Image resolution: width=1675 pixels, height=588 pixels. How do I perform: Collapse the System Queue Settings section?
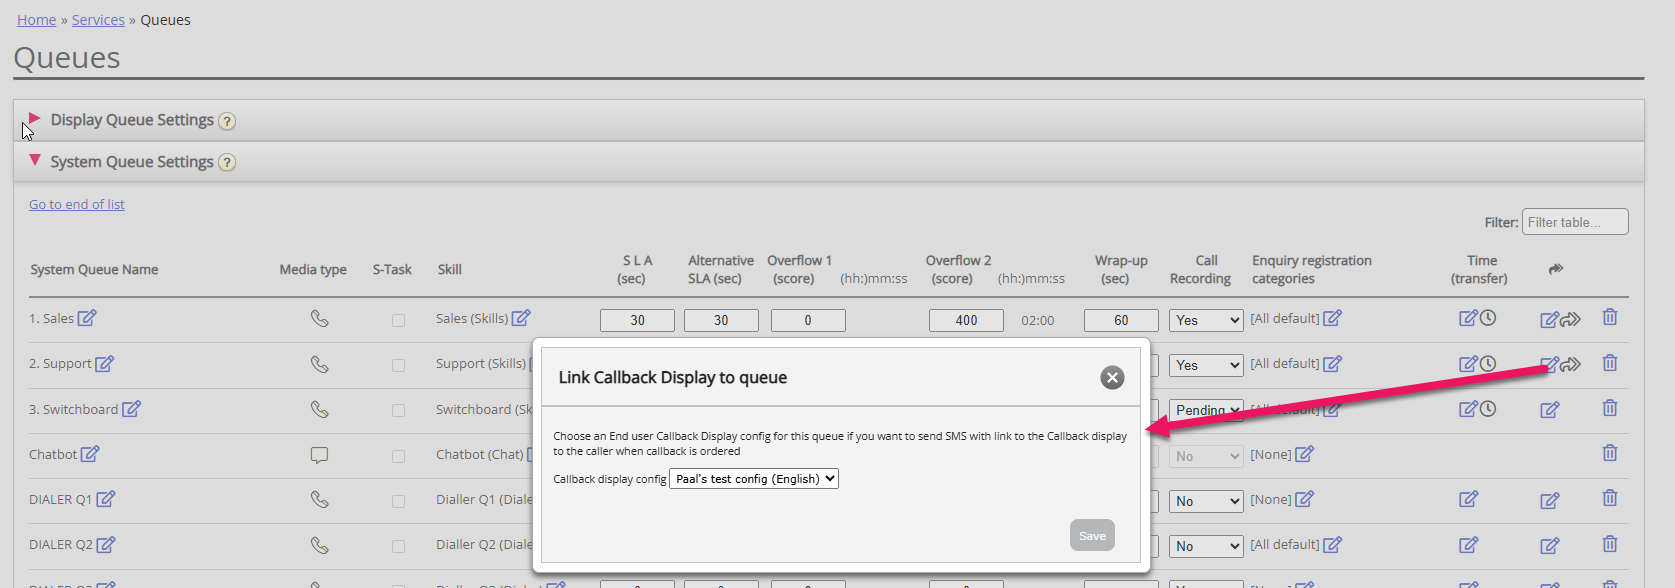click(x=35, y=161)
